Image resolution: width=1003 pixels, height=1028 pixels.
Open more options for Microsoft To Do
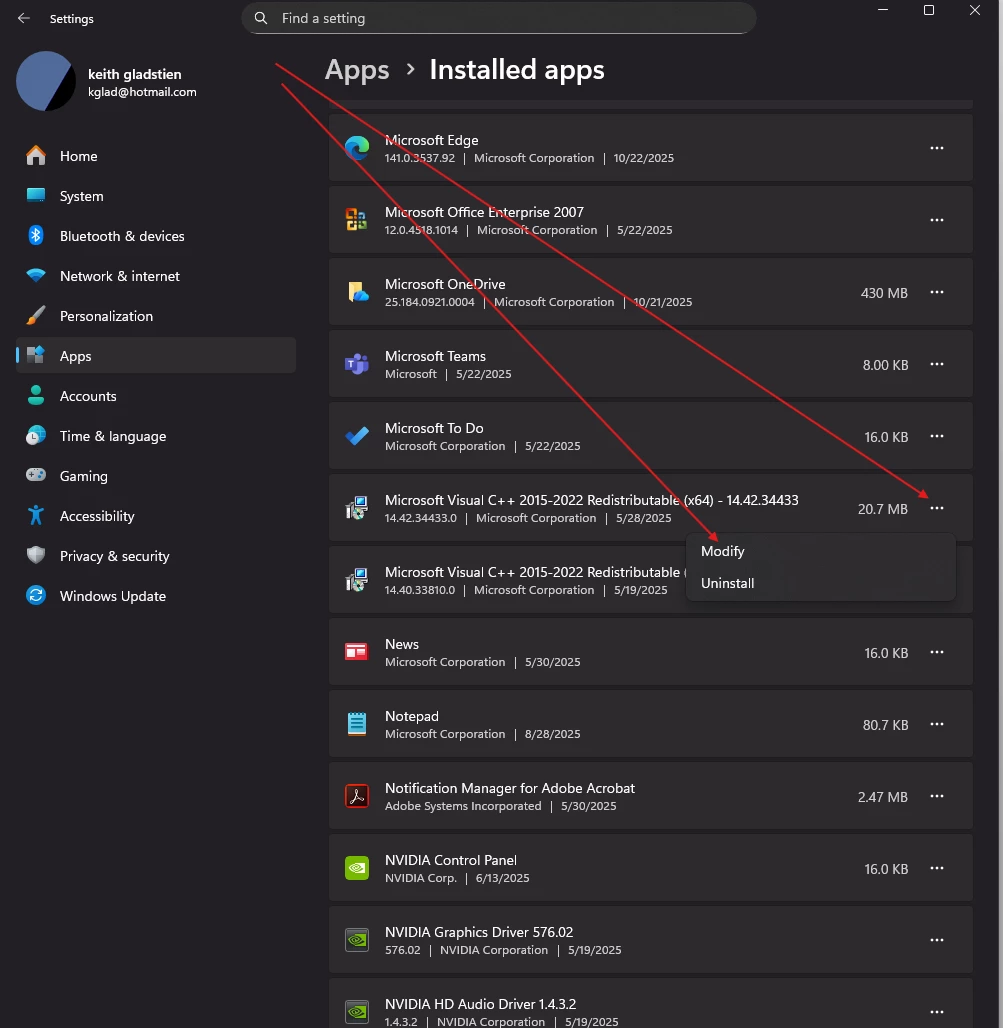click(x=937, y=437)
